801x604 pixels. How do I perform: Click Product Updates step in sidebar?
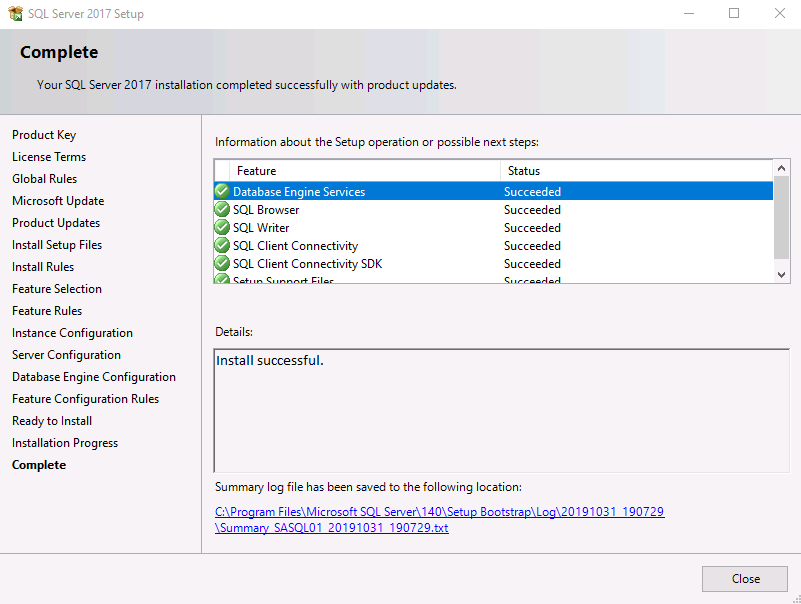click(56, 223)
